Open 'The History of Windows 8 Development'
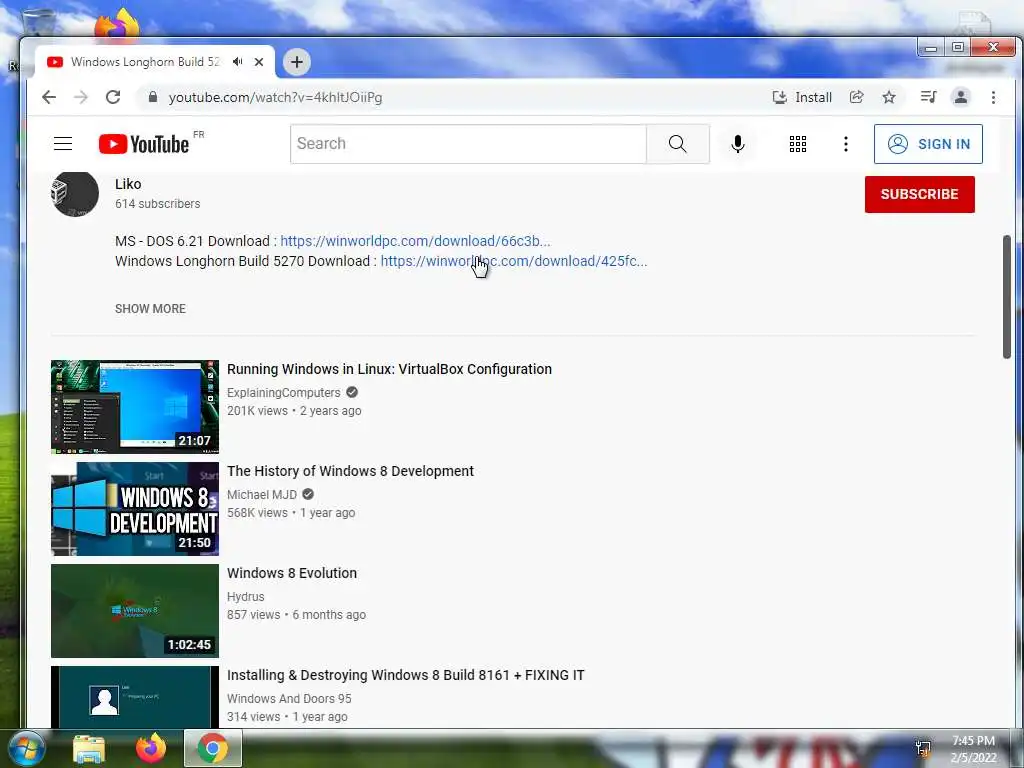 point(350,471)
